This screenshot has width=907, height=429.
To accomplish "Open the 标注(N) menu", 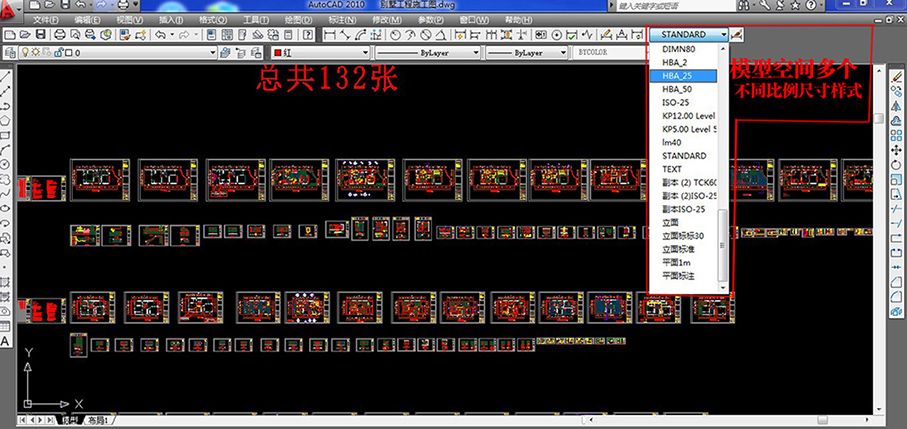I will [x=342, y=20].
